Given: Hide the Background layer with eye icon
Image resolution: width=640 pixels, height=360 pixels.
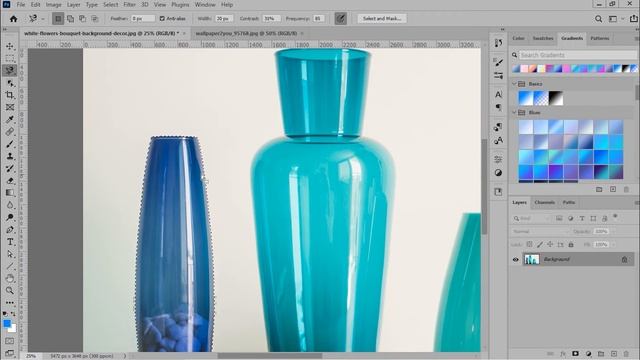Looking at the screenshot, I should point(516,260).
